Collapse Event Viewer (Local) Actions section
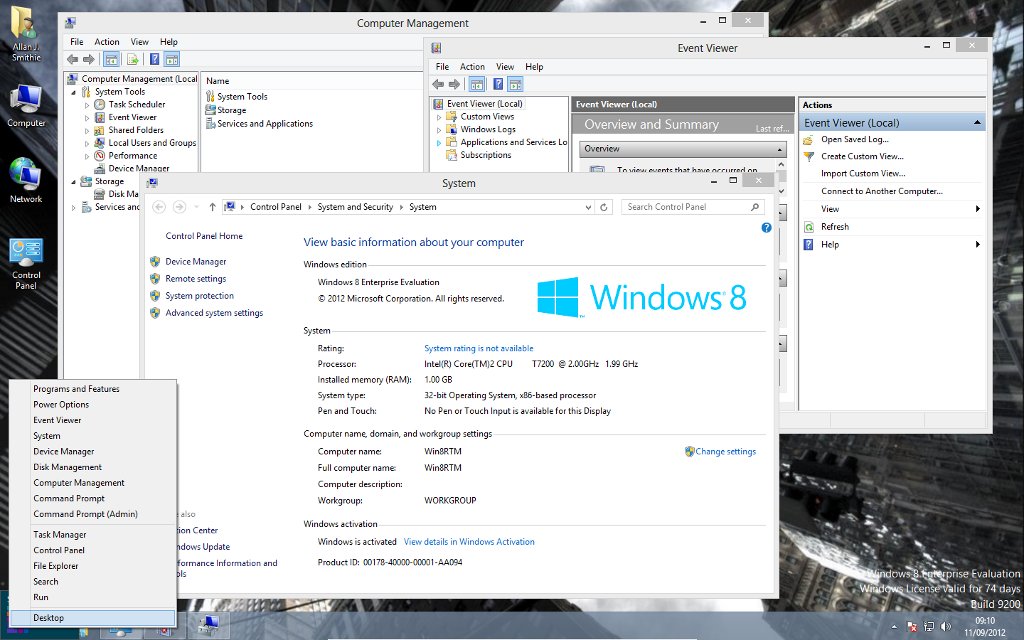The image size is (1024, 640). [977, 123]
